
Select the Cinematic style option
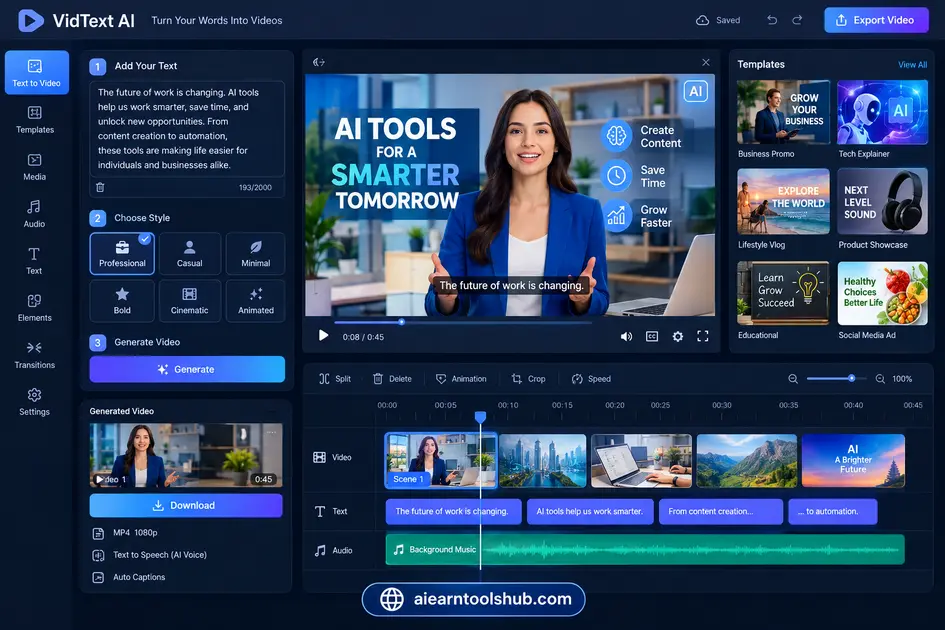click(189, 300)
